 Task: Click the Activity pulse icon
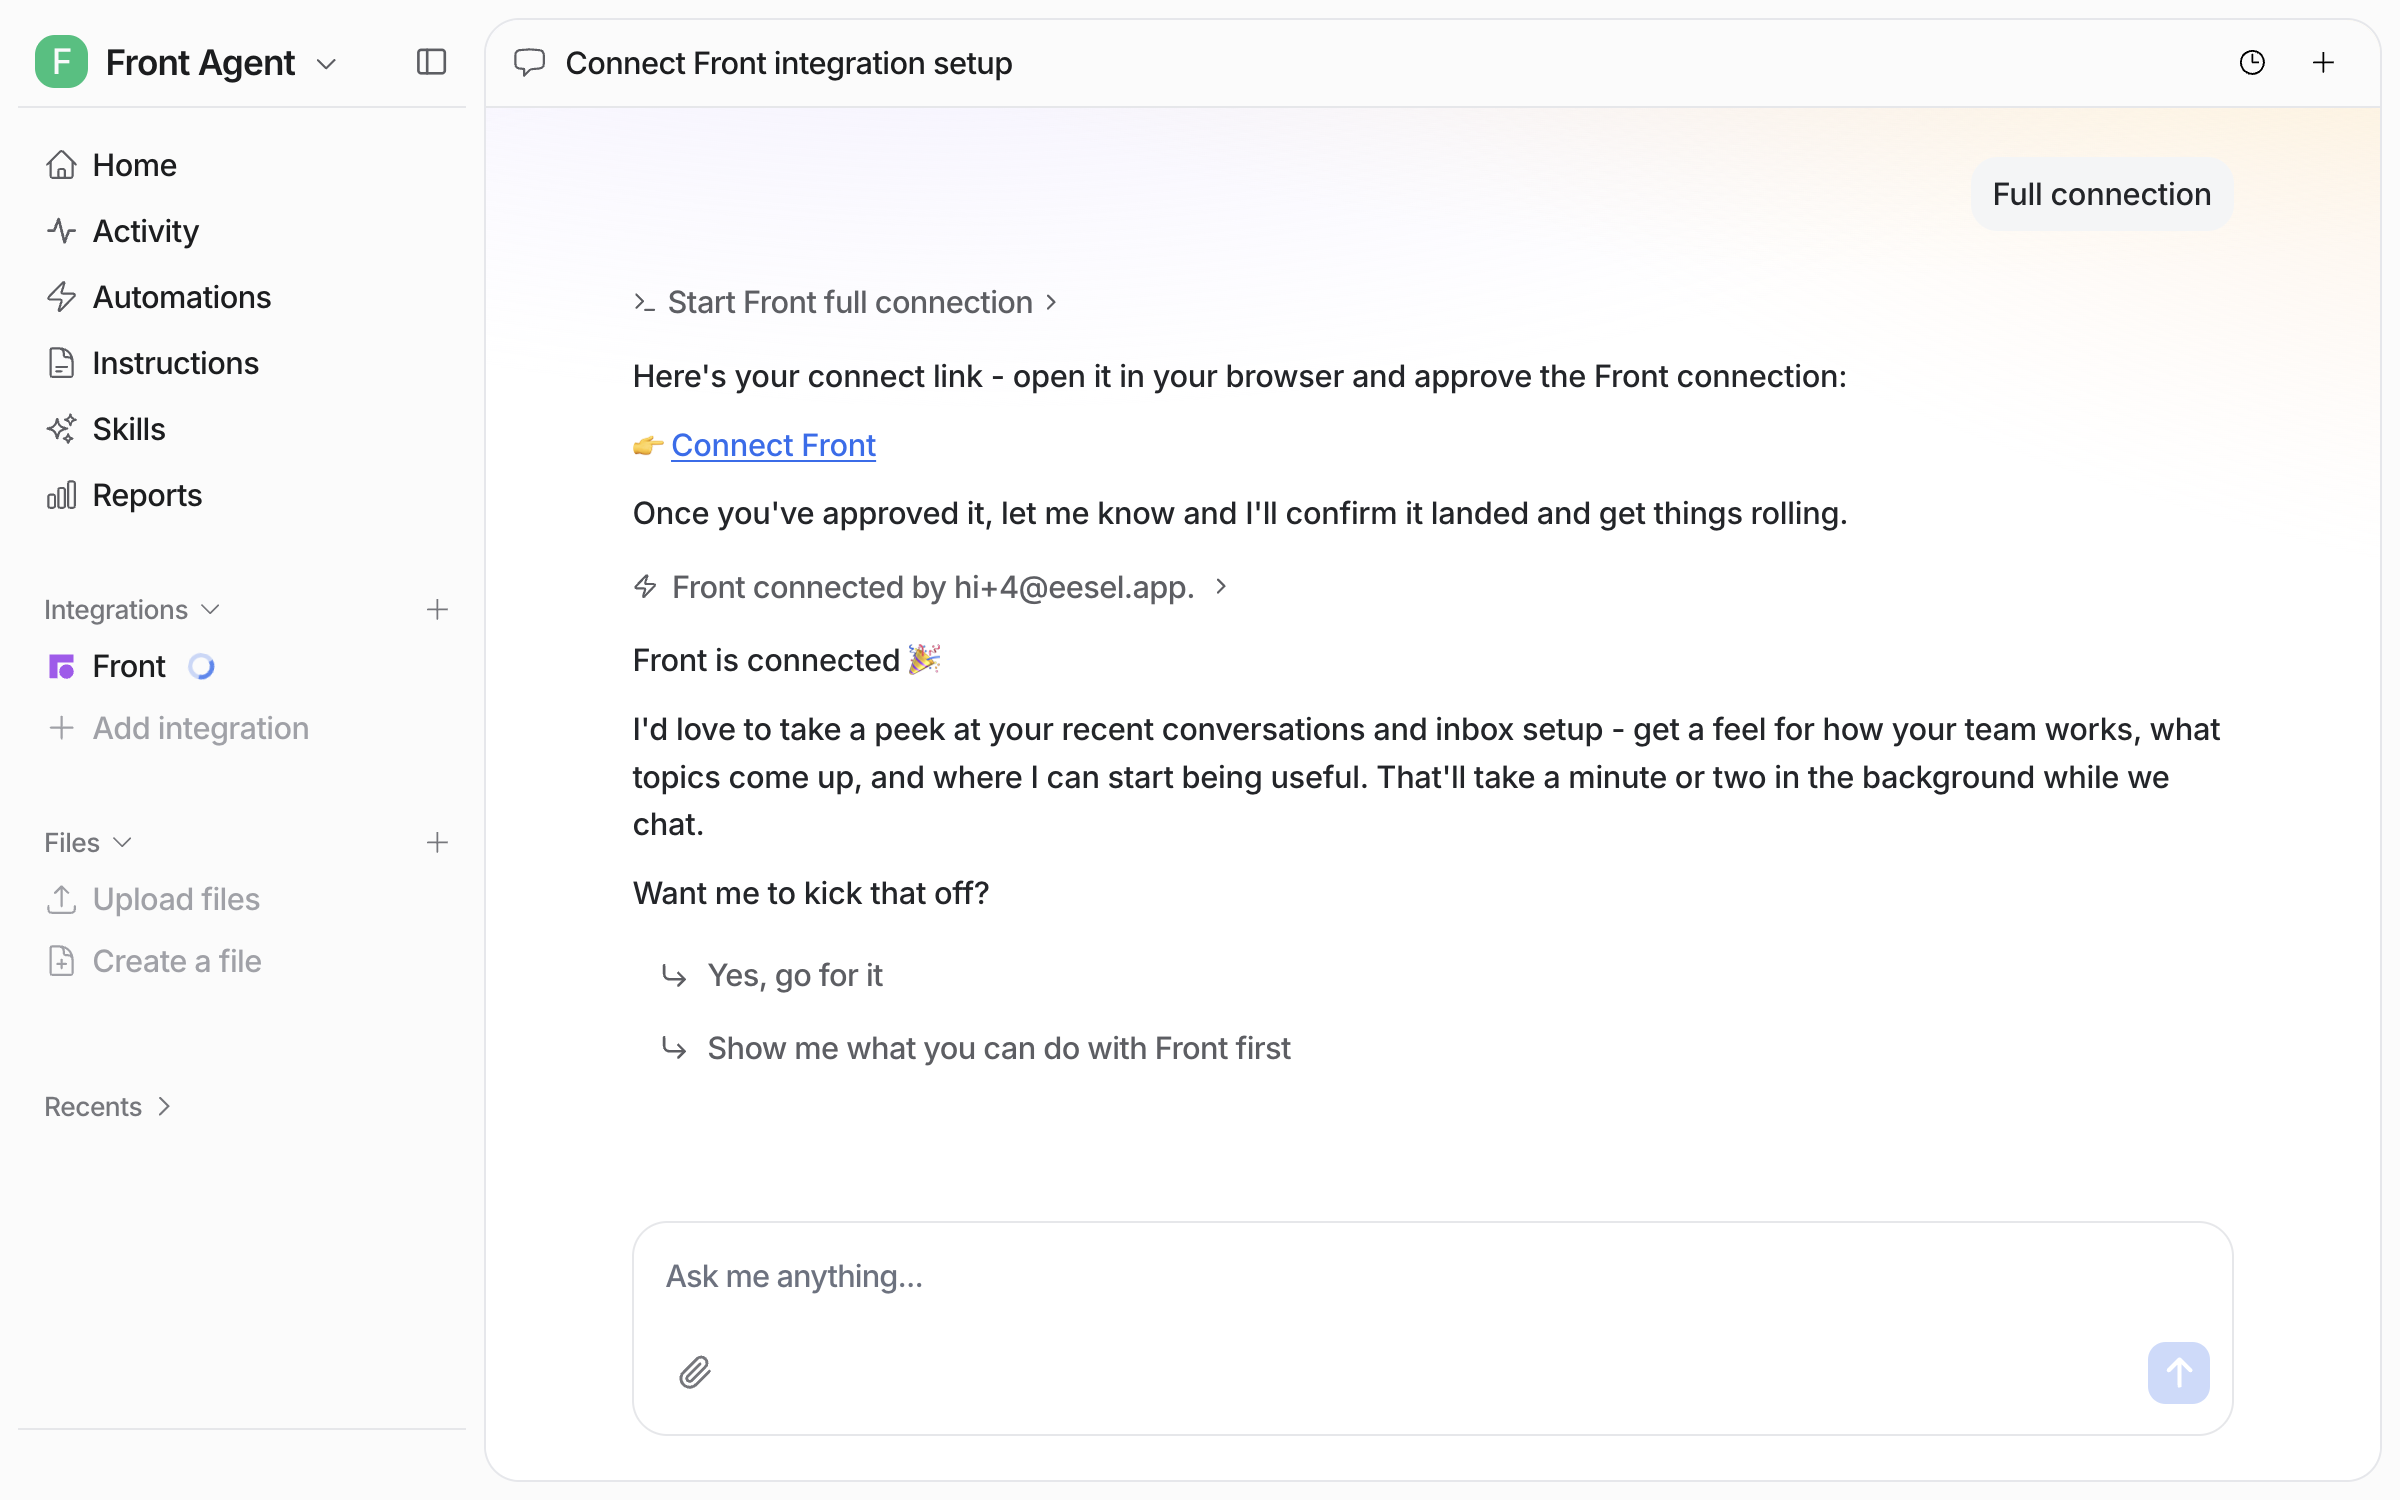[61, 231]
